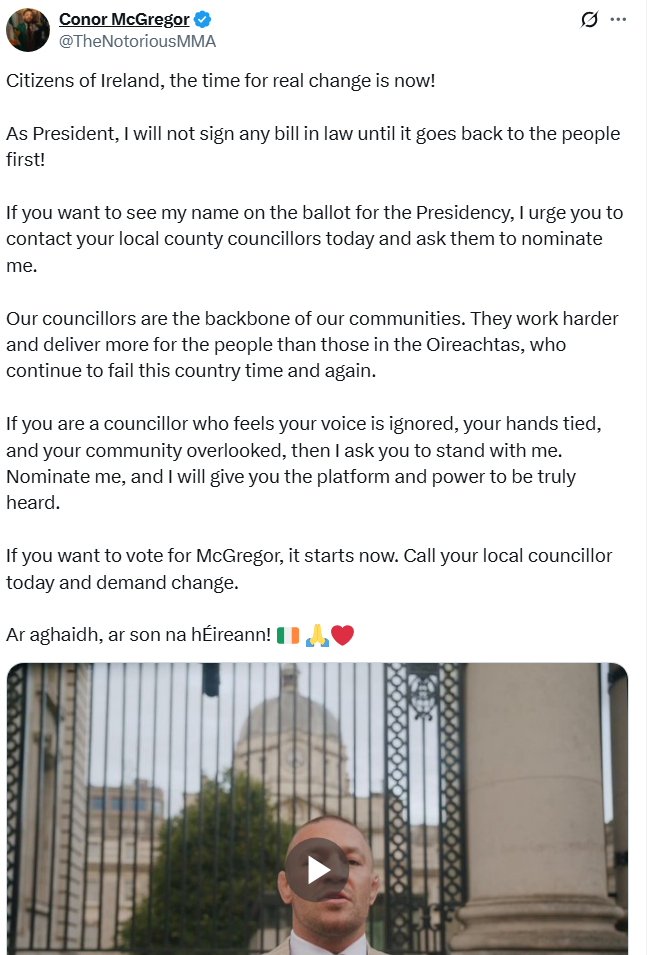
Task: Open the three-dot more options menu
Action: 618,19
